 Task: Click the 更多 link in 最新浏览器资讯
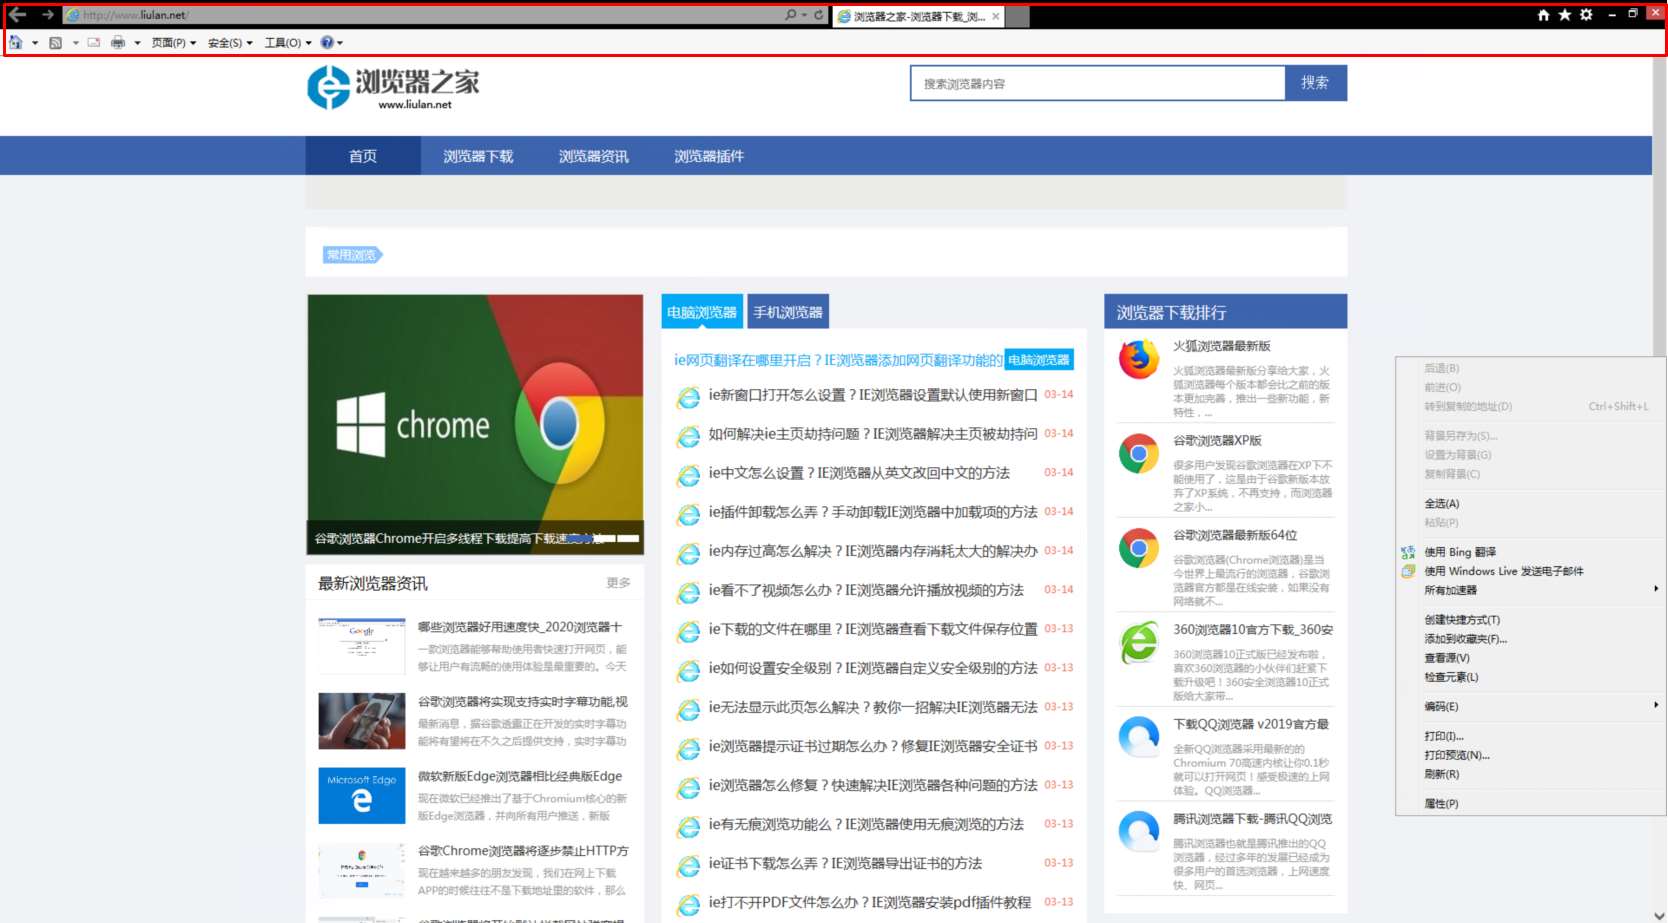point(618,583)
